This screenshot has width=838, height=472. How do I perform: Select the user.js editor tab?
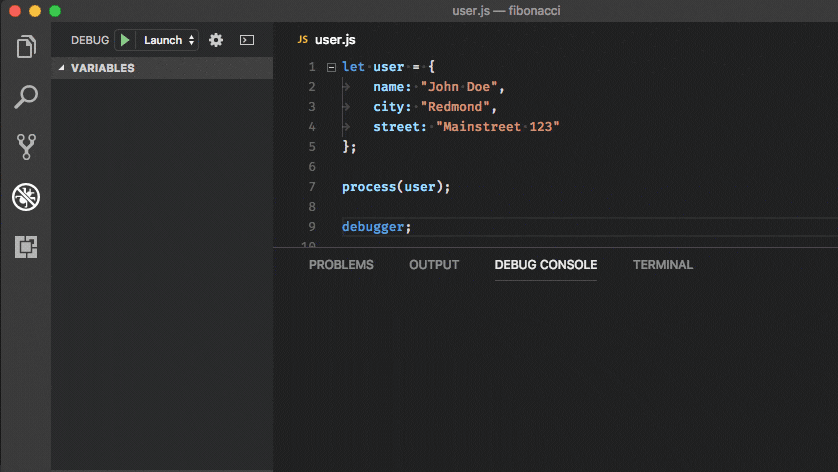334,40
